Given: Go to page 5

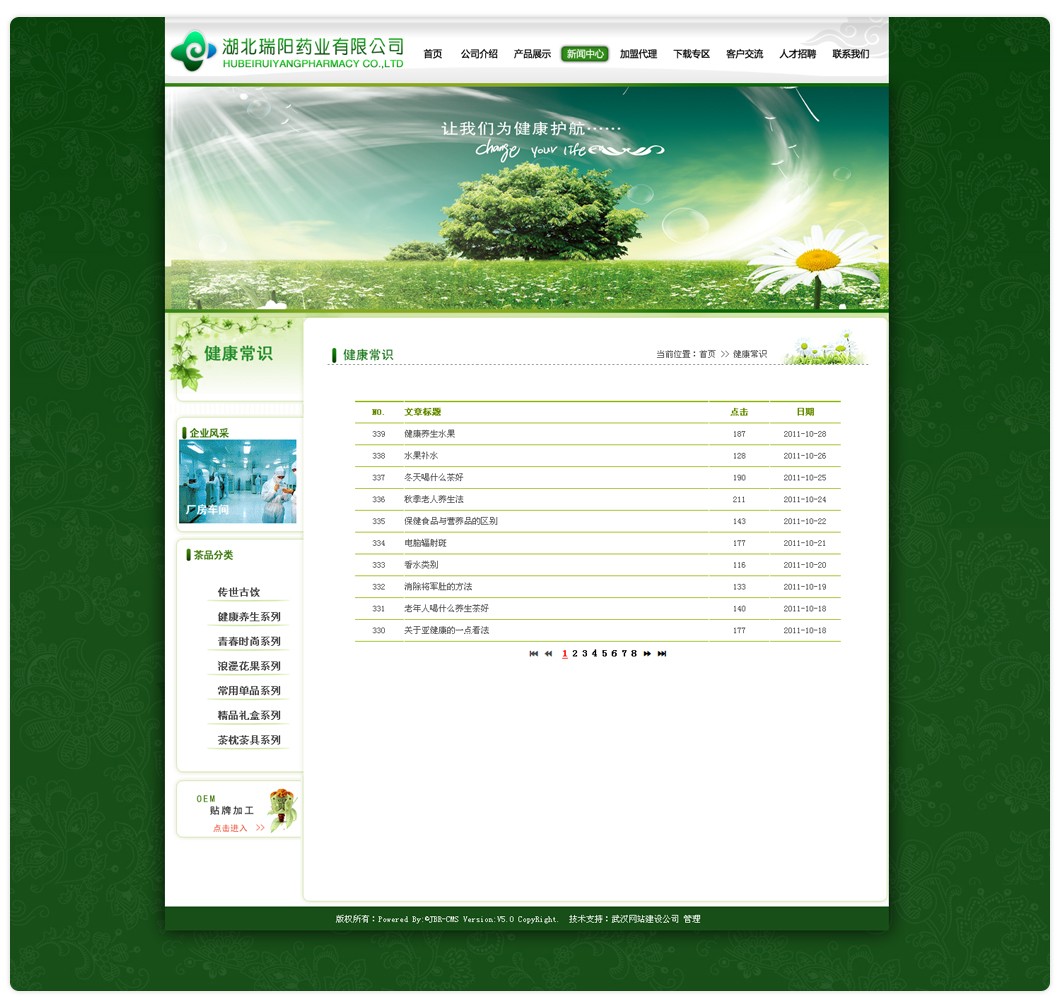Looking at the screenshot, I should coord(604,654).
